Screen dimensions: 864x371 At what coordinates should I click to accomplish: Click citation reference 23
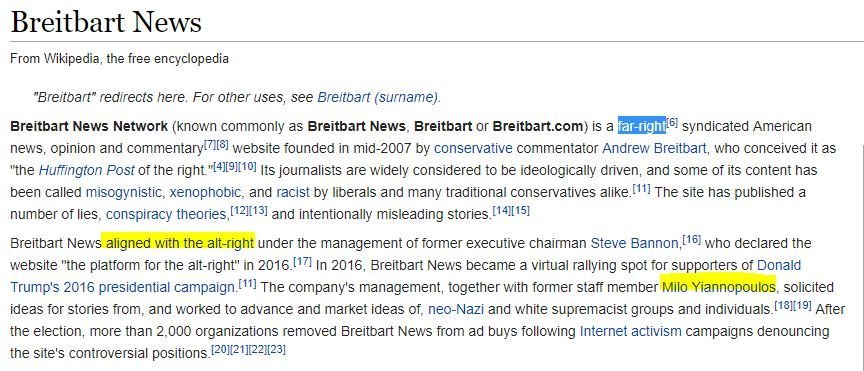276,350
